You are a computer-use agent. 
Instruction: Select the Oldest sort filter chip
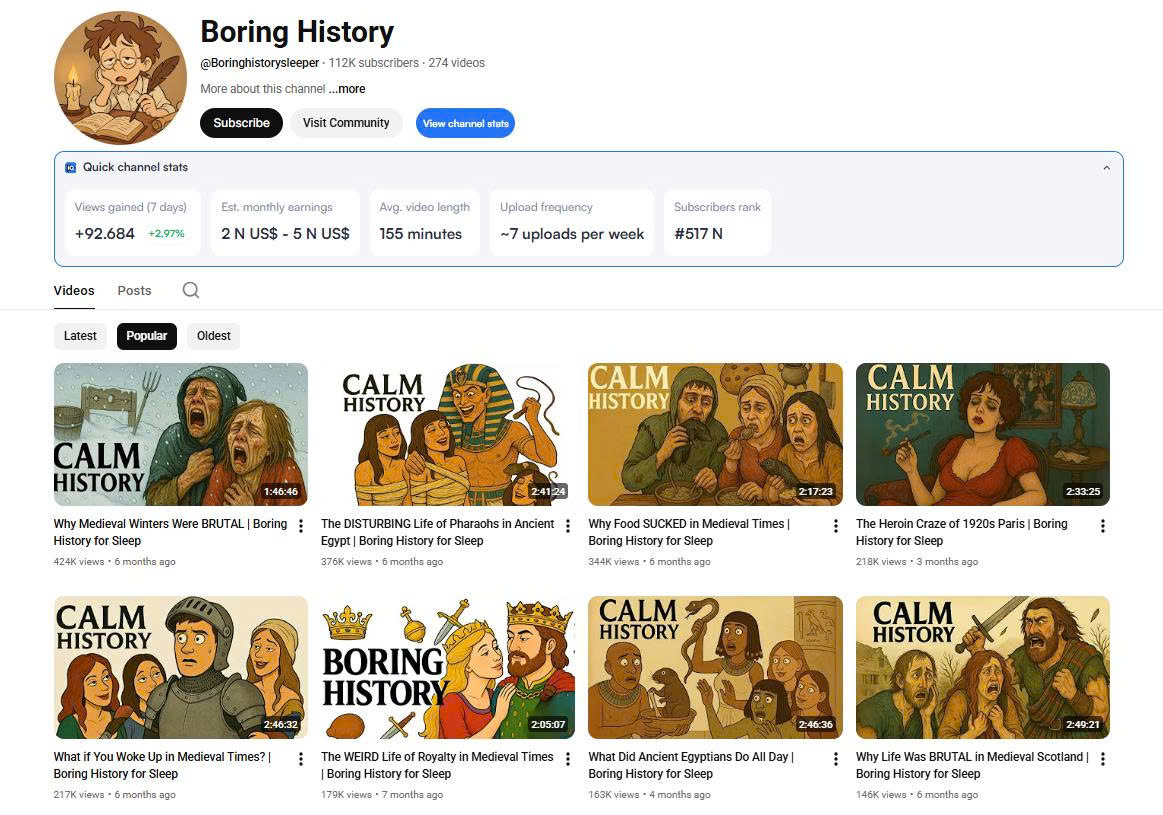214,336
